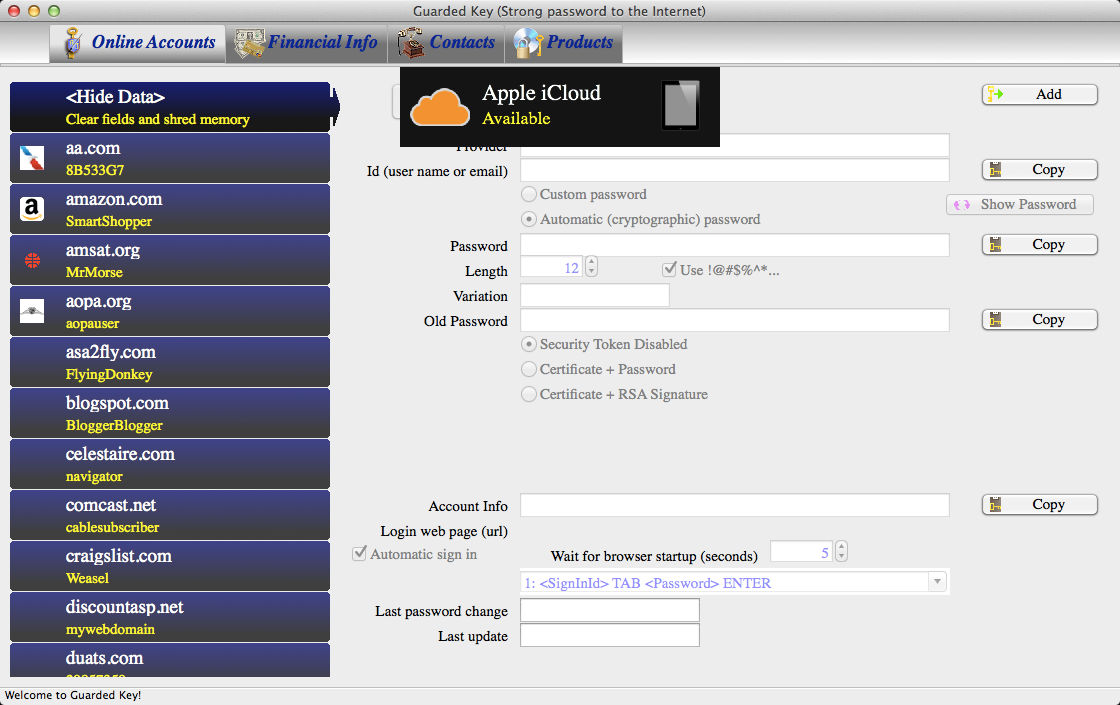The image size is (1120, 705).
Task: Click the Password input field
Action: (x=734, y=245)
